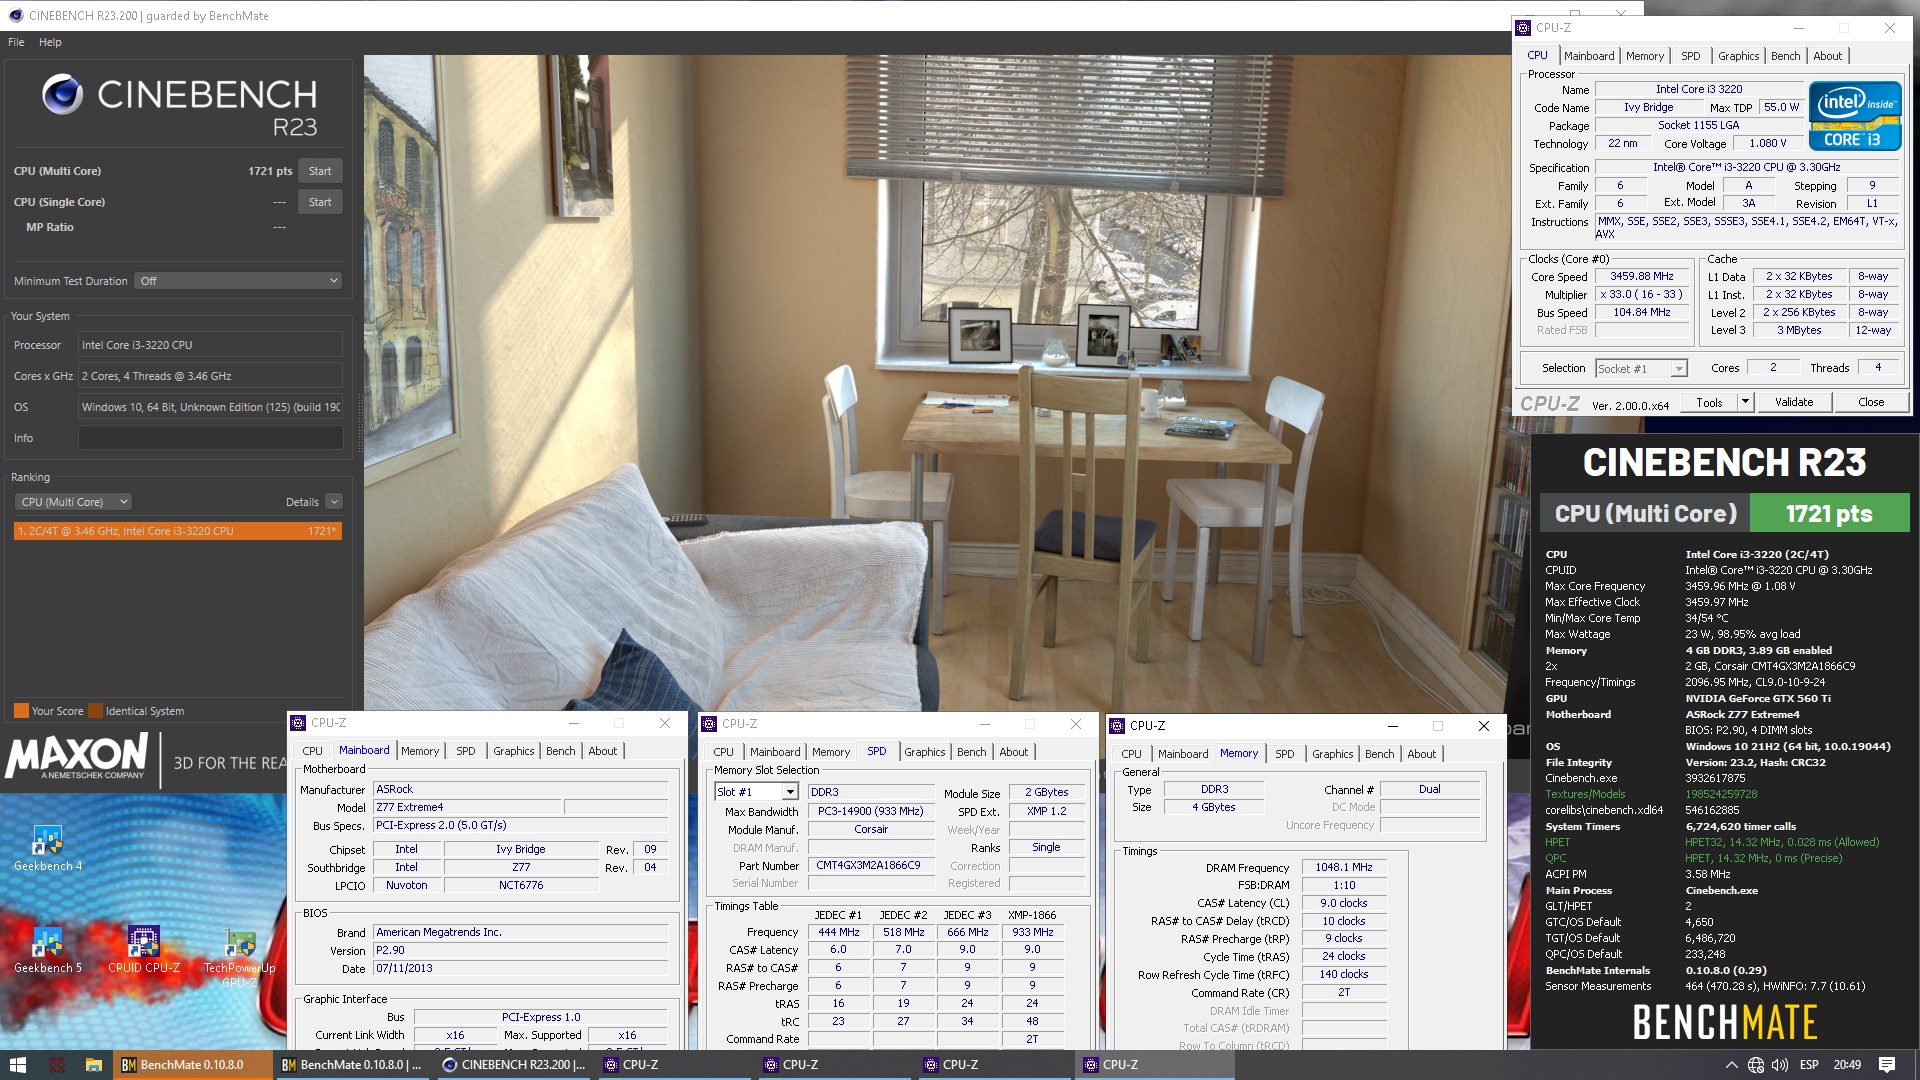Screen dimensions: 1920x1080
Task: Click the Module Size 2 GBytes value
Action: coord(1046,793)
